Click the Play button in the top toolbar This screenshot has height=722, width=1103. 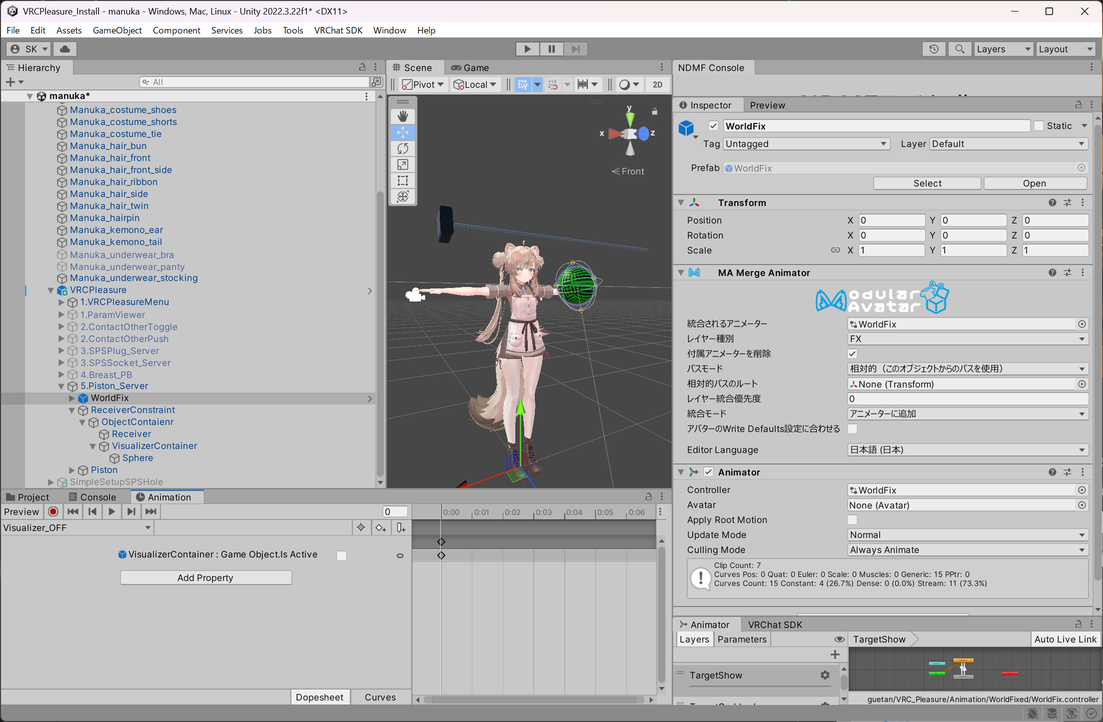click(x=527, y=49)
